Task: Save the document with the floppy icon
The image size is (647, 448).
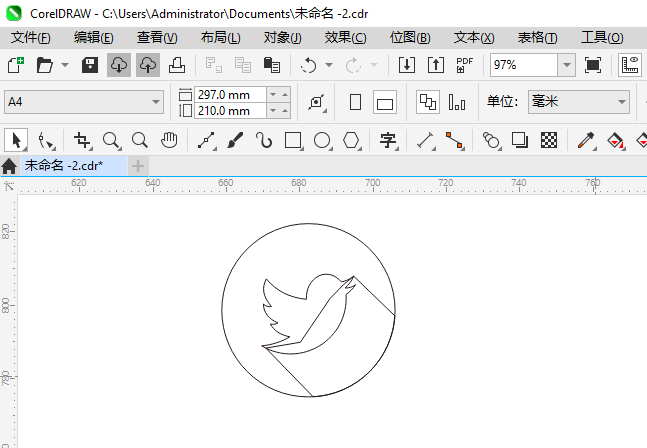Action: point(90,65)
